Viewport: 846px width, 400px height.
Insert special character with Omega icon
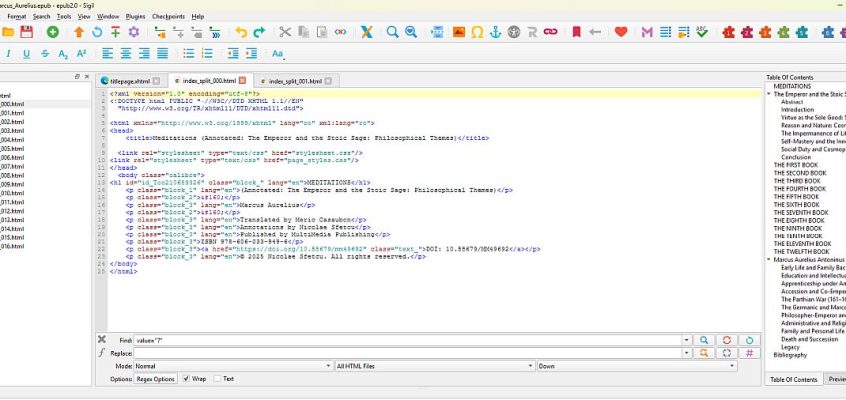coord(477,32)
